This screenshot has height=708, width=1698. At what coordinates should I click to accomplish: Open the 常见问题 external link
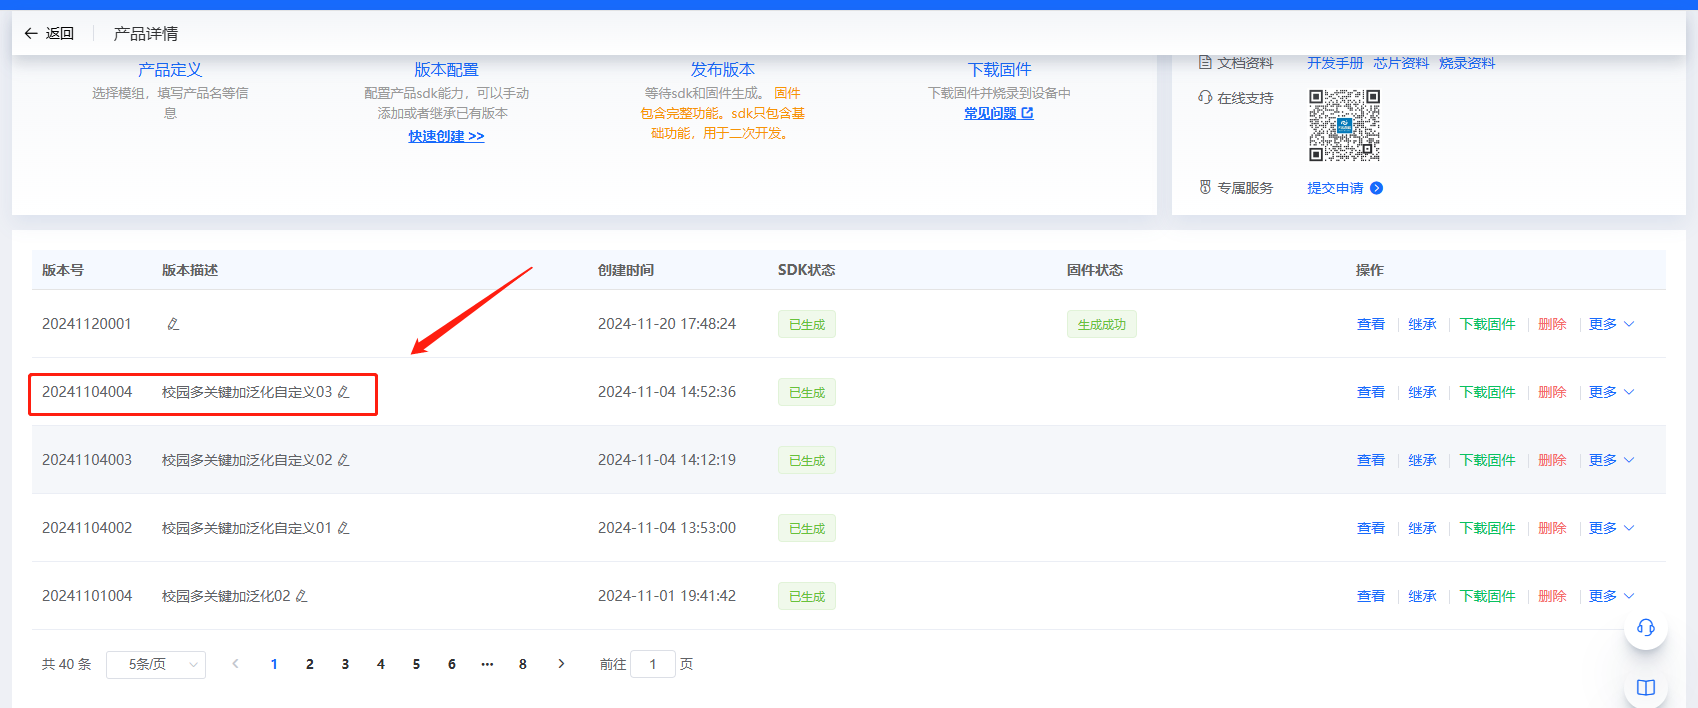[x=998, y=113]
